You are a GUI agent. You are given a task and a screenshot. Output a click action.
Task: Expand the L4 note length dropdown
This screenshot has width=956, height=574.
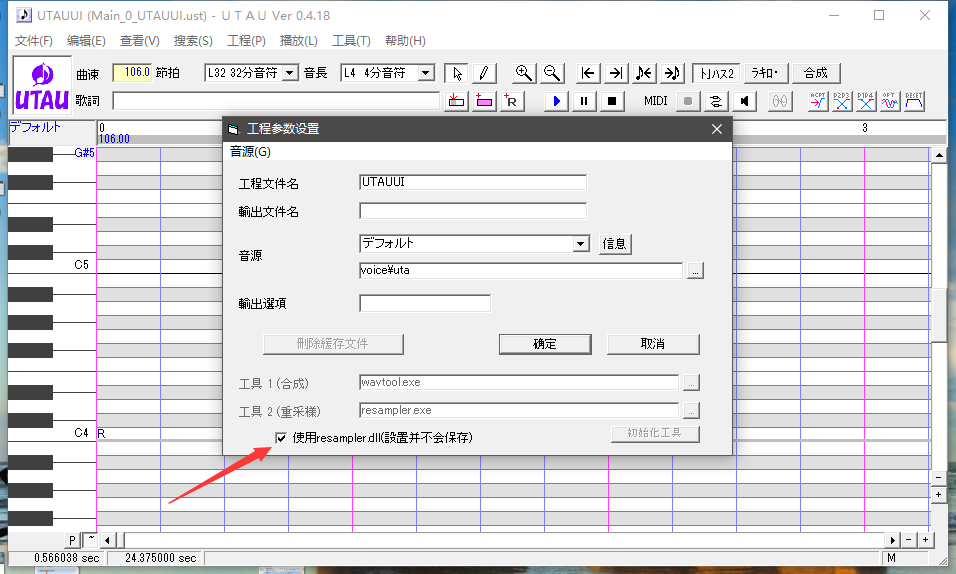426,73
